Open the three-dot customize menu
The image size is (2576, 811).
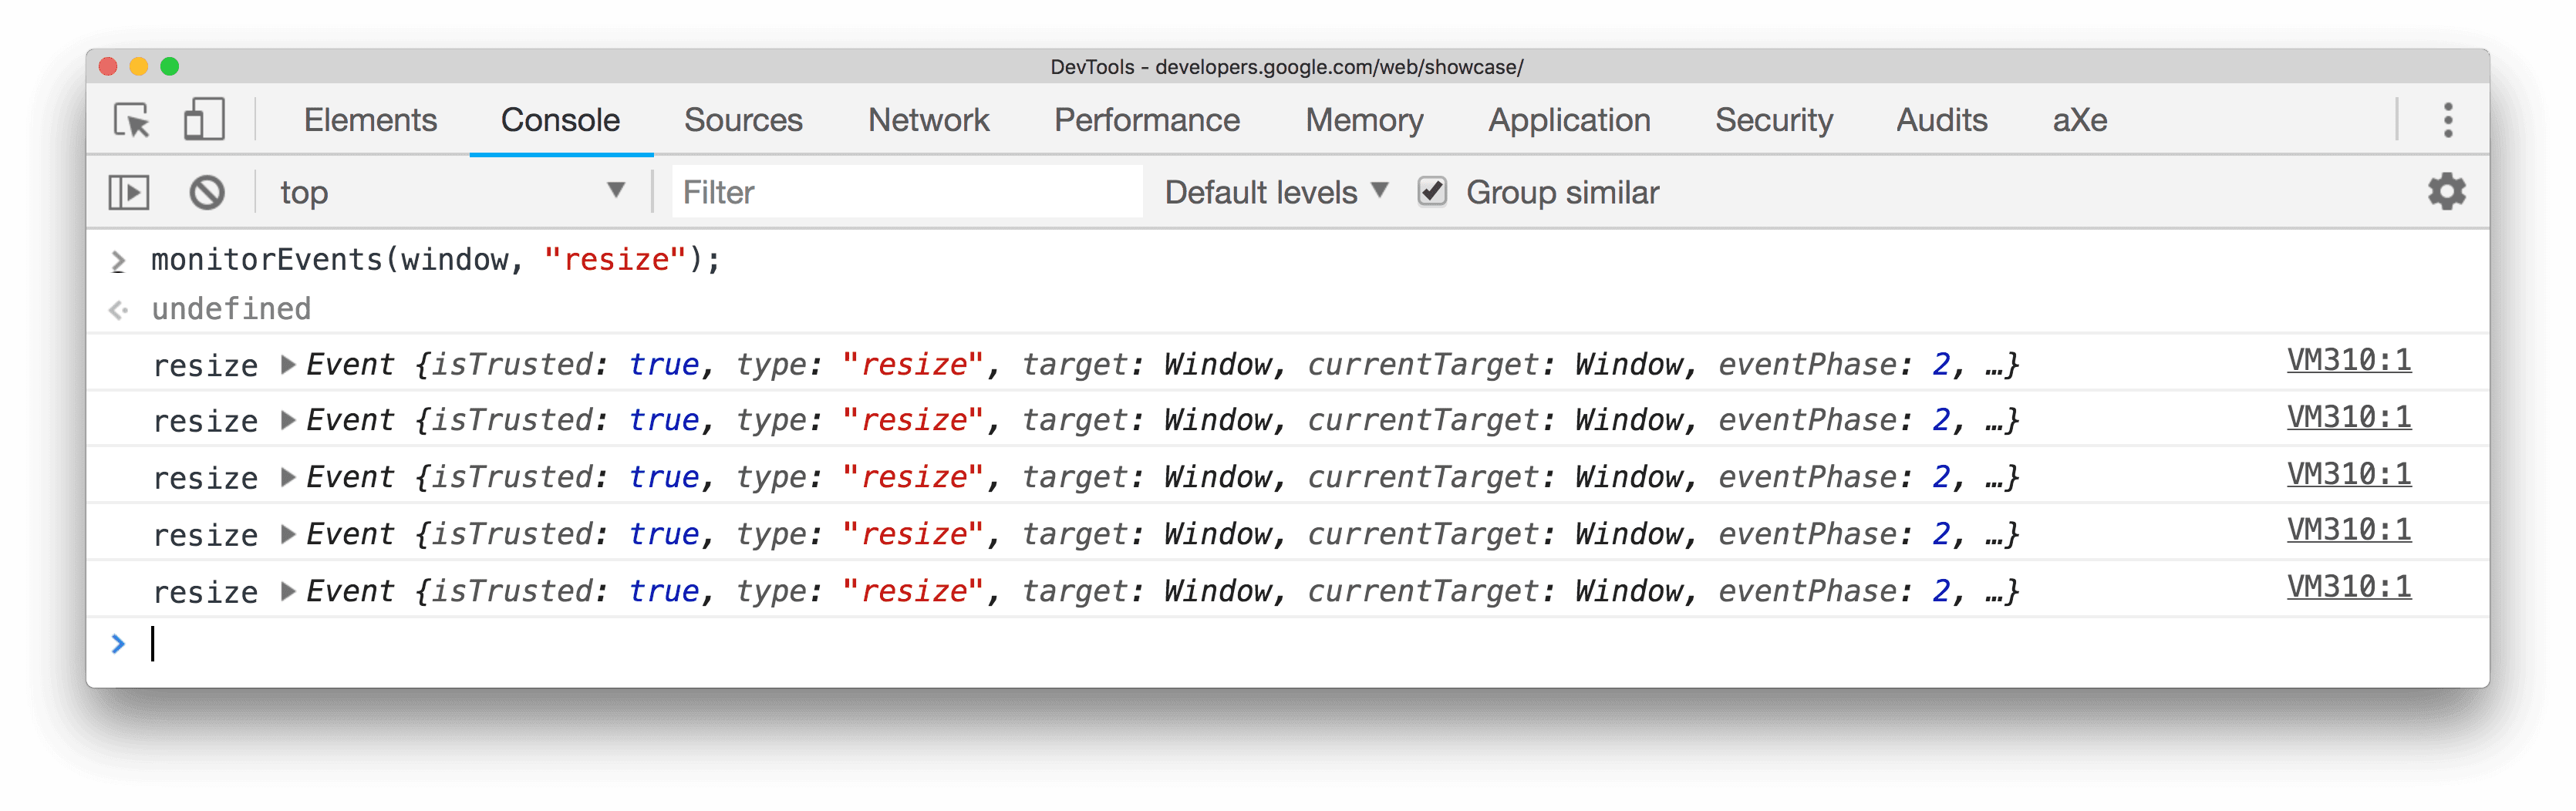pos(2448,120)
